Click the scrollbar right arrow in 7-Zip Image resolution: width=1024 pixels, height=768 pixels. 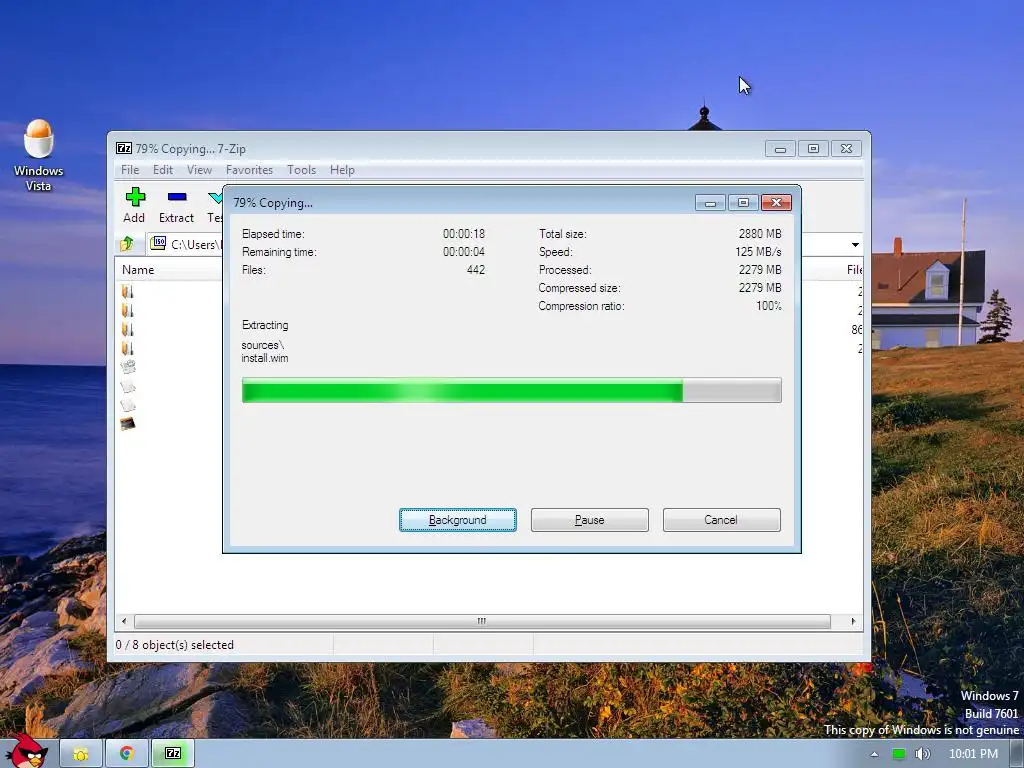[853, 621]
